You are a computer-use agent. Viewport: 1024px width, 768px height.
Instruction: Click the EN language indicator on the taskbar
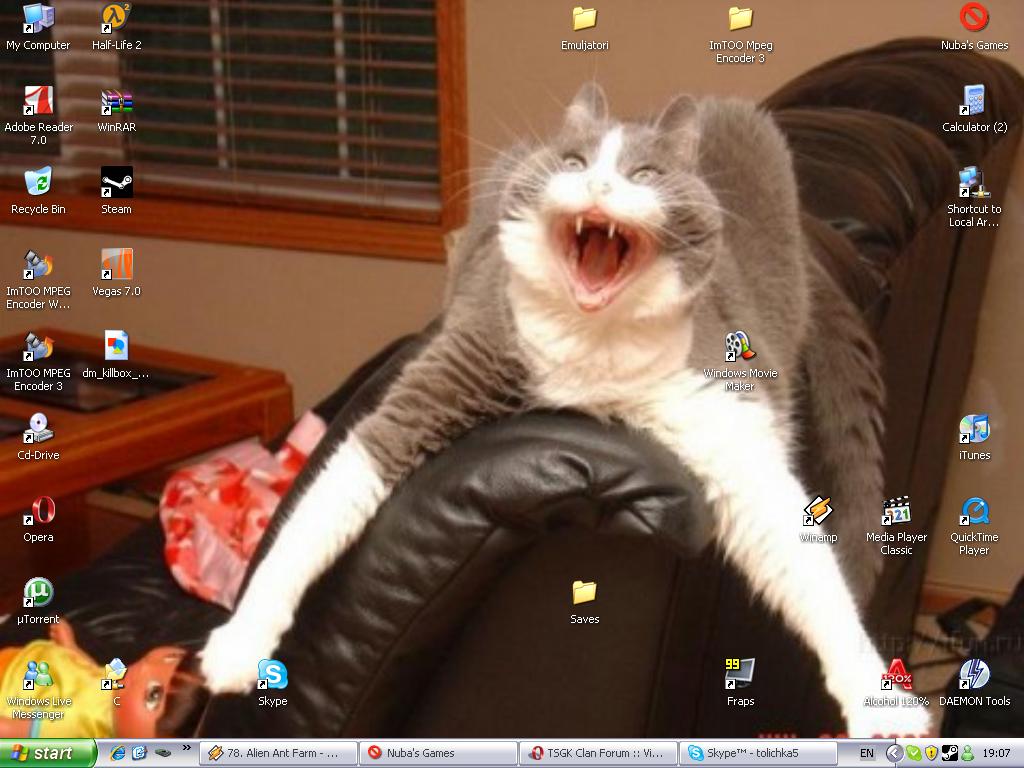(x=866, y=753)
